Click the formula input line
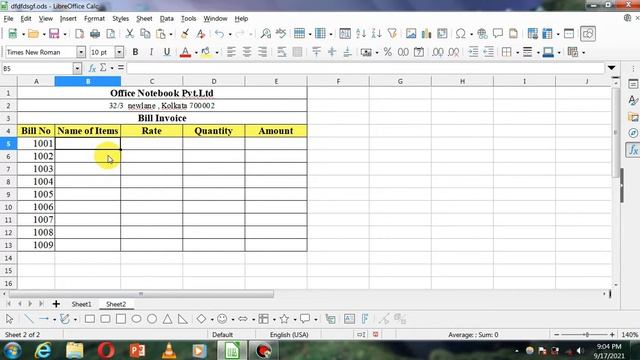640x360 pixels. point(366,68)
